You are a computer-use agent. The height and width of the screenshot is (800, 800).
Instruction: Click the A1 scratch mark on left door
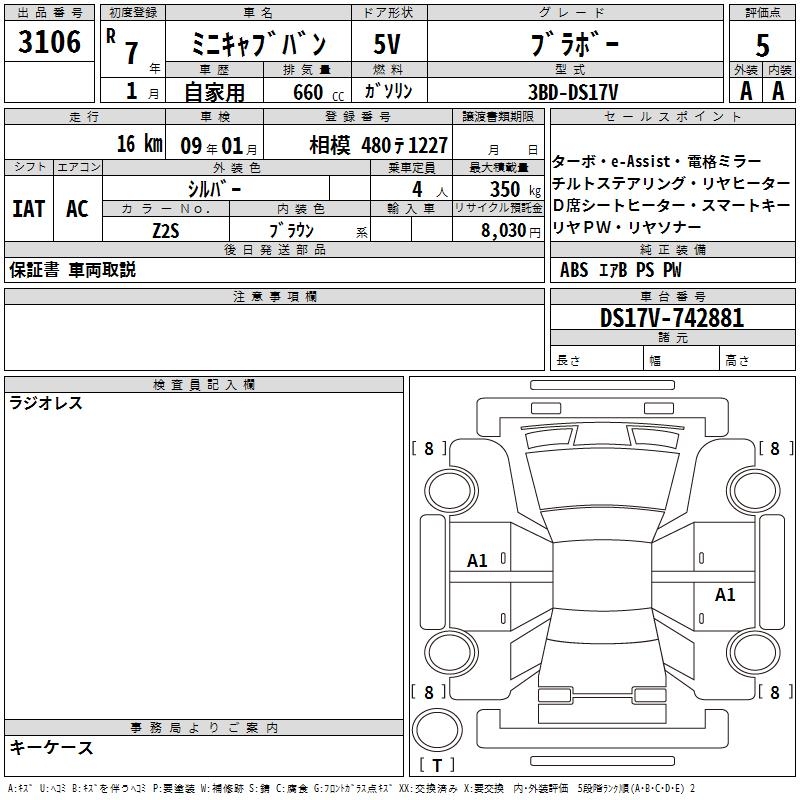click(x=478, y=561)
